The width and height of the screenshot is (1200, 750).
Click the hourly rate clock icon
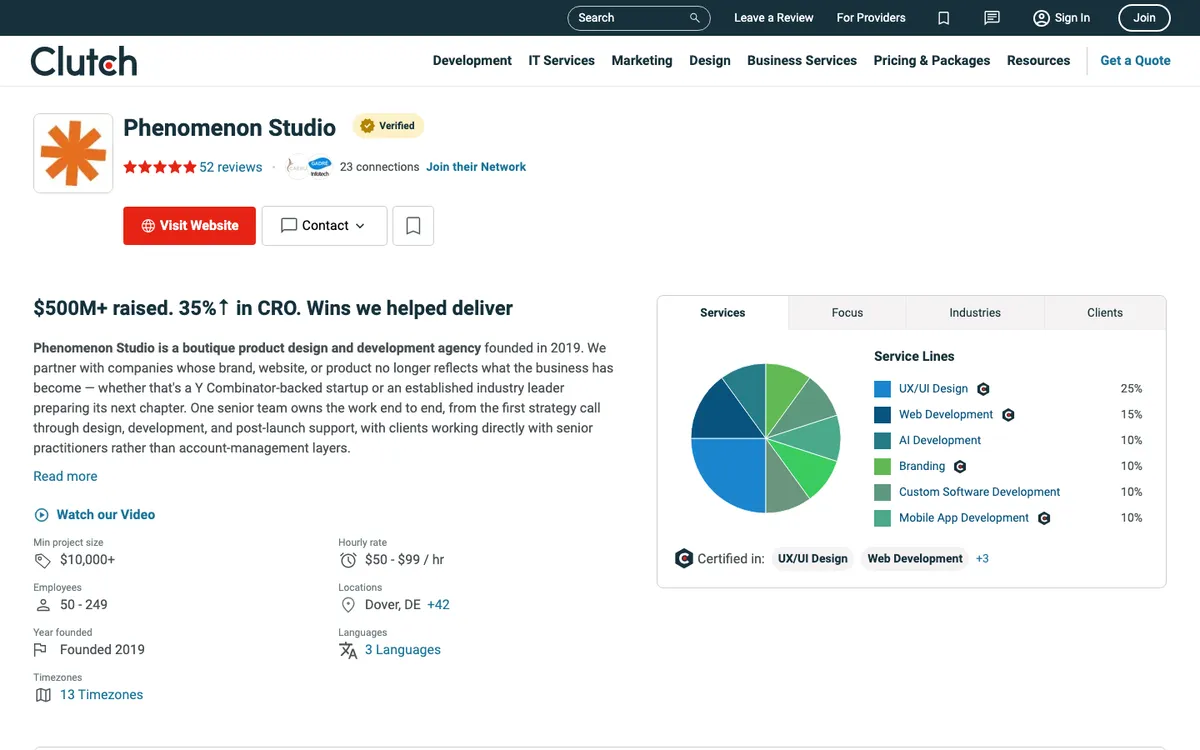tap(348, 560)
